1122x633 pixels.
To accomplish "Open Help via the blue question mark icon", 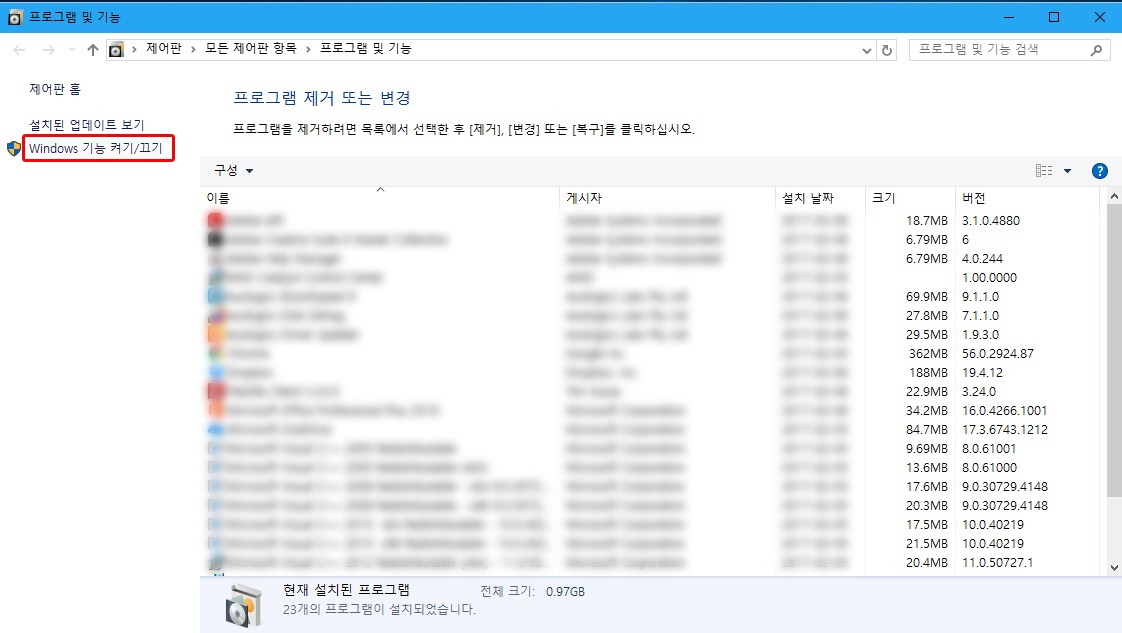I will 1099,170.
